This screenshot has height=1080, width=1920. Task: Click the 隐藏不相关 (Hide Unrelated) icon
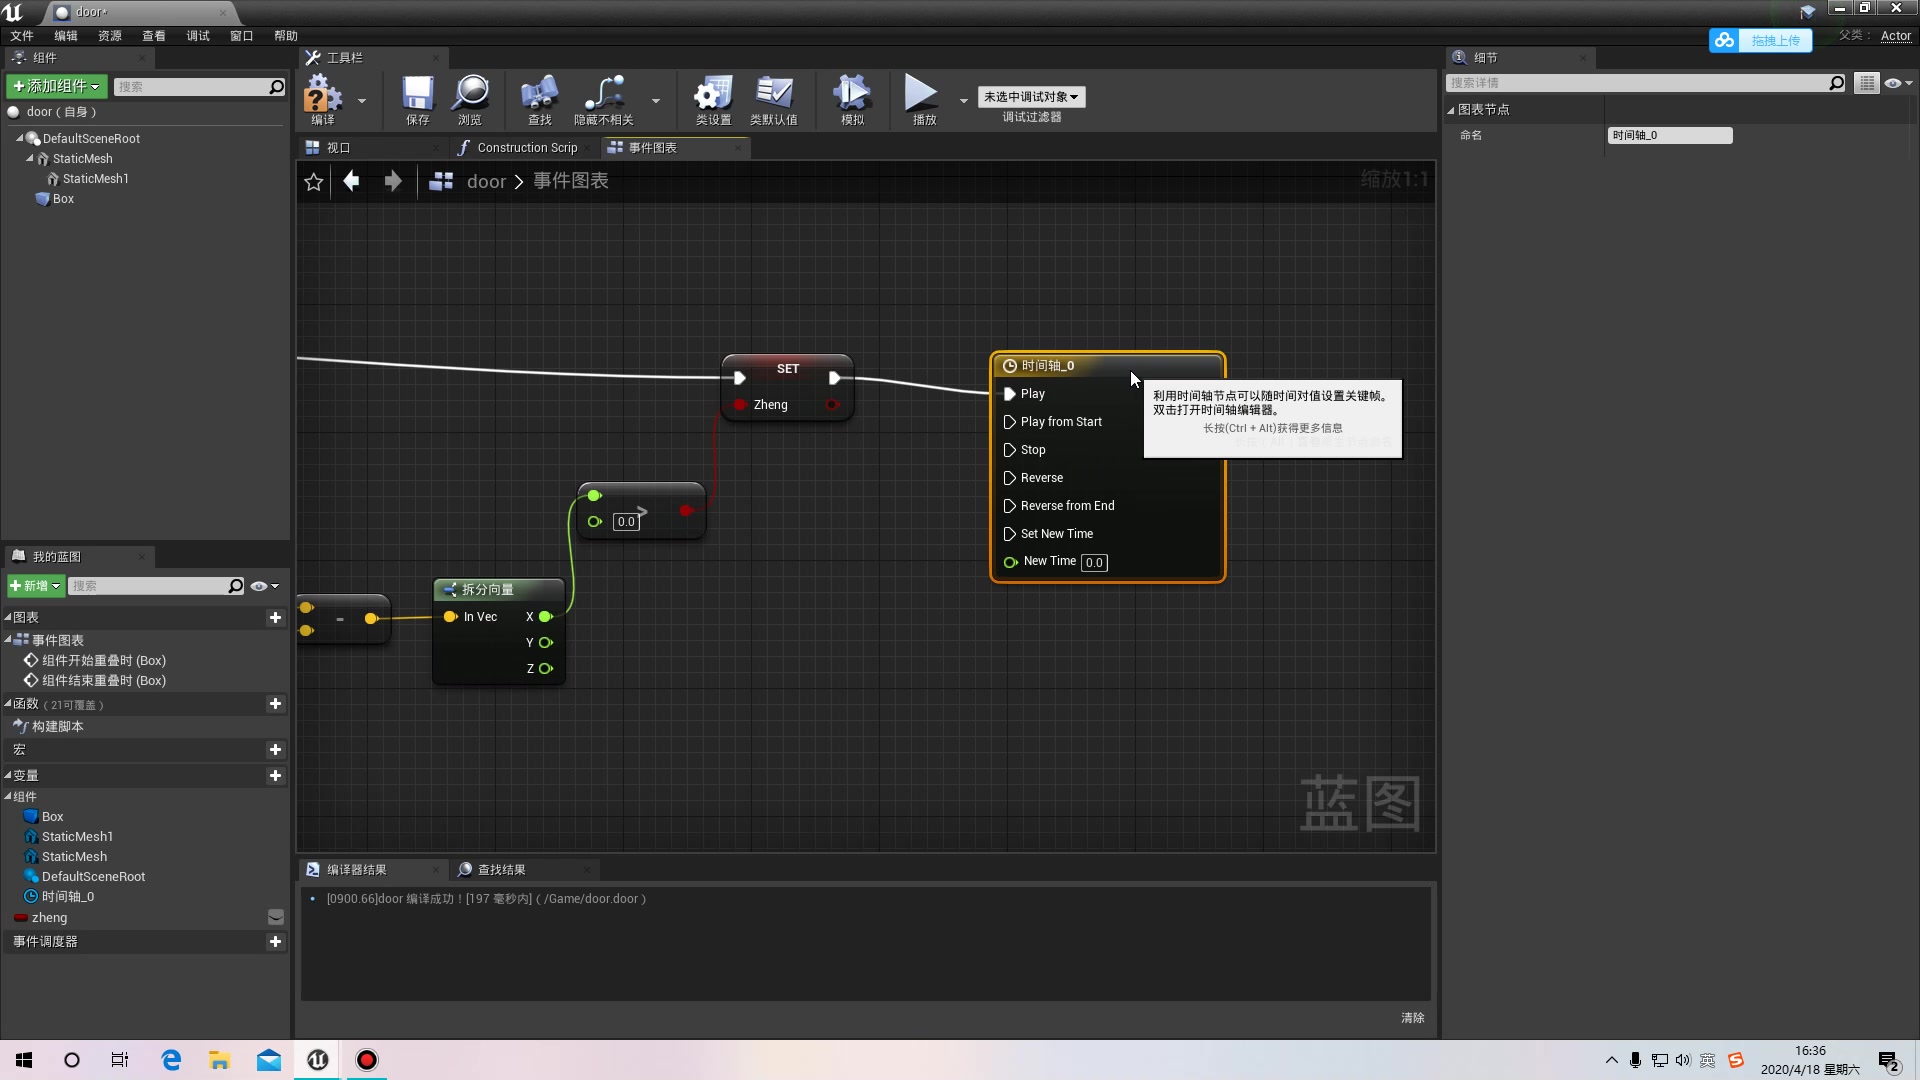click(605, 98)
